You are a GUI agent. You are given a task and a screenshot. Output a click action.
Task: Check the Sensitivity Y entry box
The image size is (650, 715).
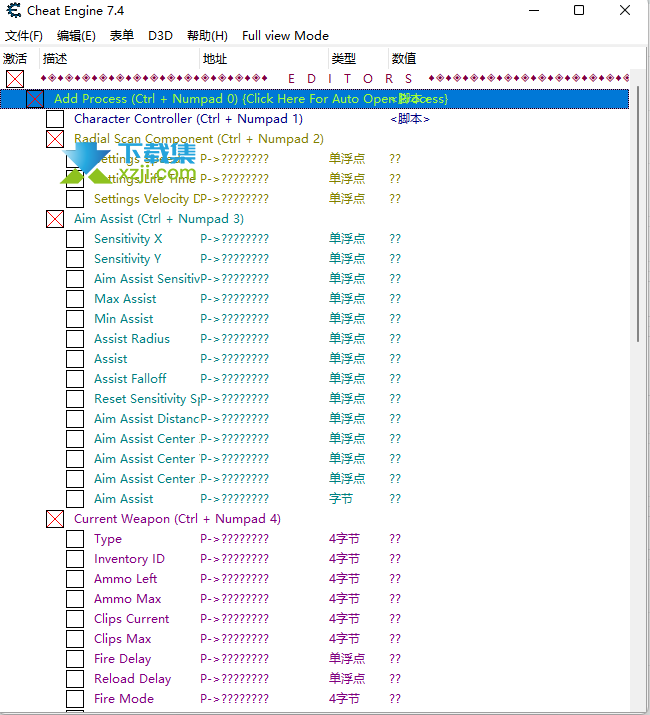click(75, 259)
